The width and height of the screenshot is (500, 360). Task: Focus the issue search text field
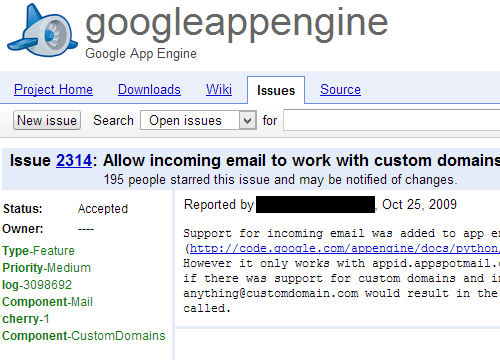392,120
